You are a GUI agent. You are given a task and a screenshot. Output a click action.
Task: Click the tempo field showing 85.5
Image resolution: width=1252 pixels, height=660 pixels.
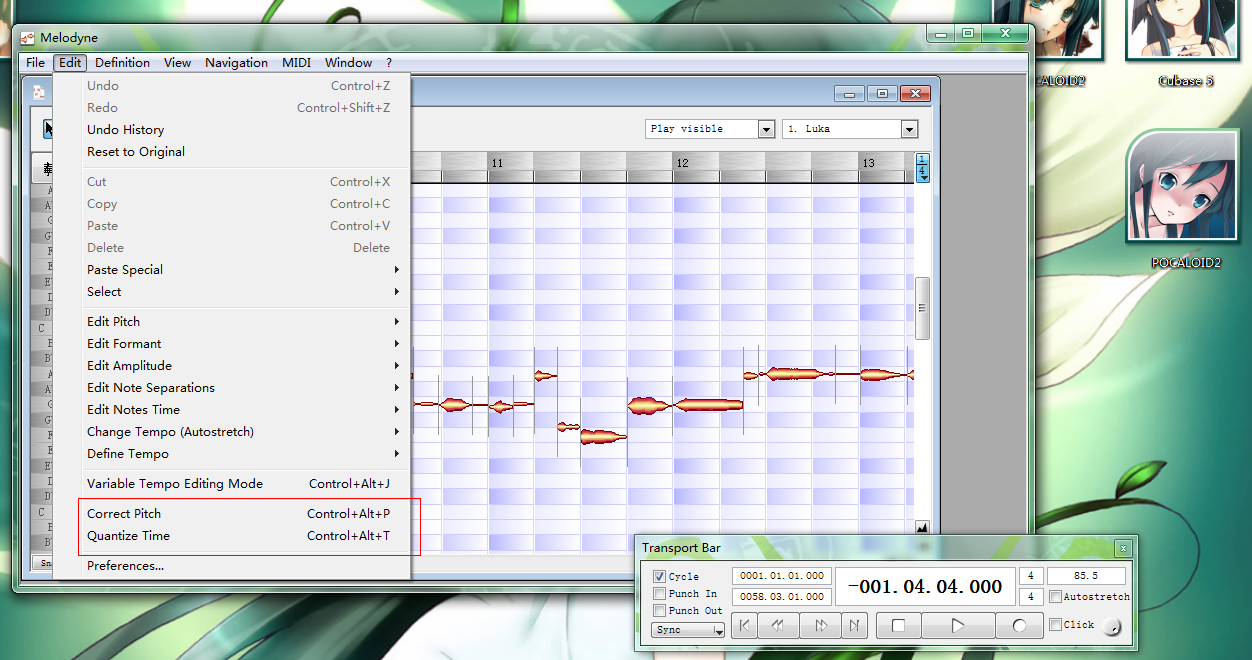(x=1086, y=576)
